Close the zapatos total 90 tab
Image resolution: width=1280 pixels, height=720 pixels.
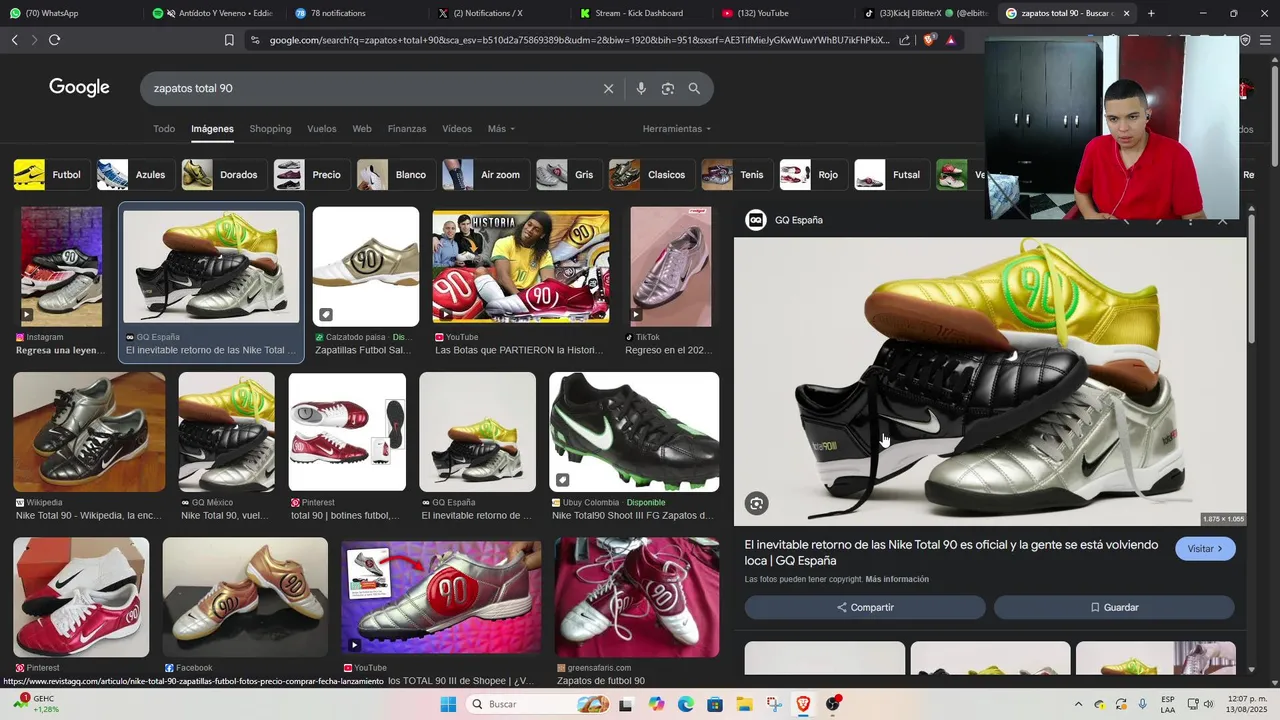pyautogui.click(x=1127, y=13)
